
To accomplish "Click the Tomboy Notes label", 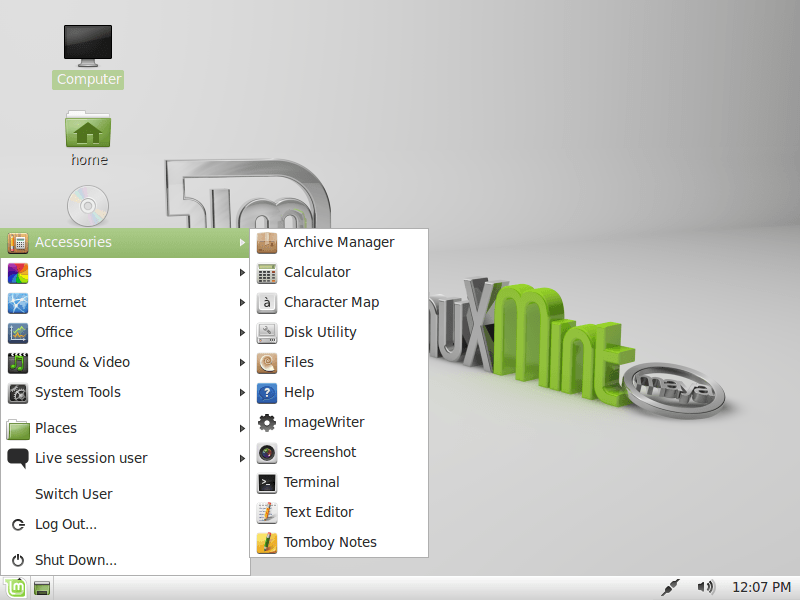I will click(x=330, y=542).
